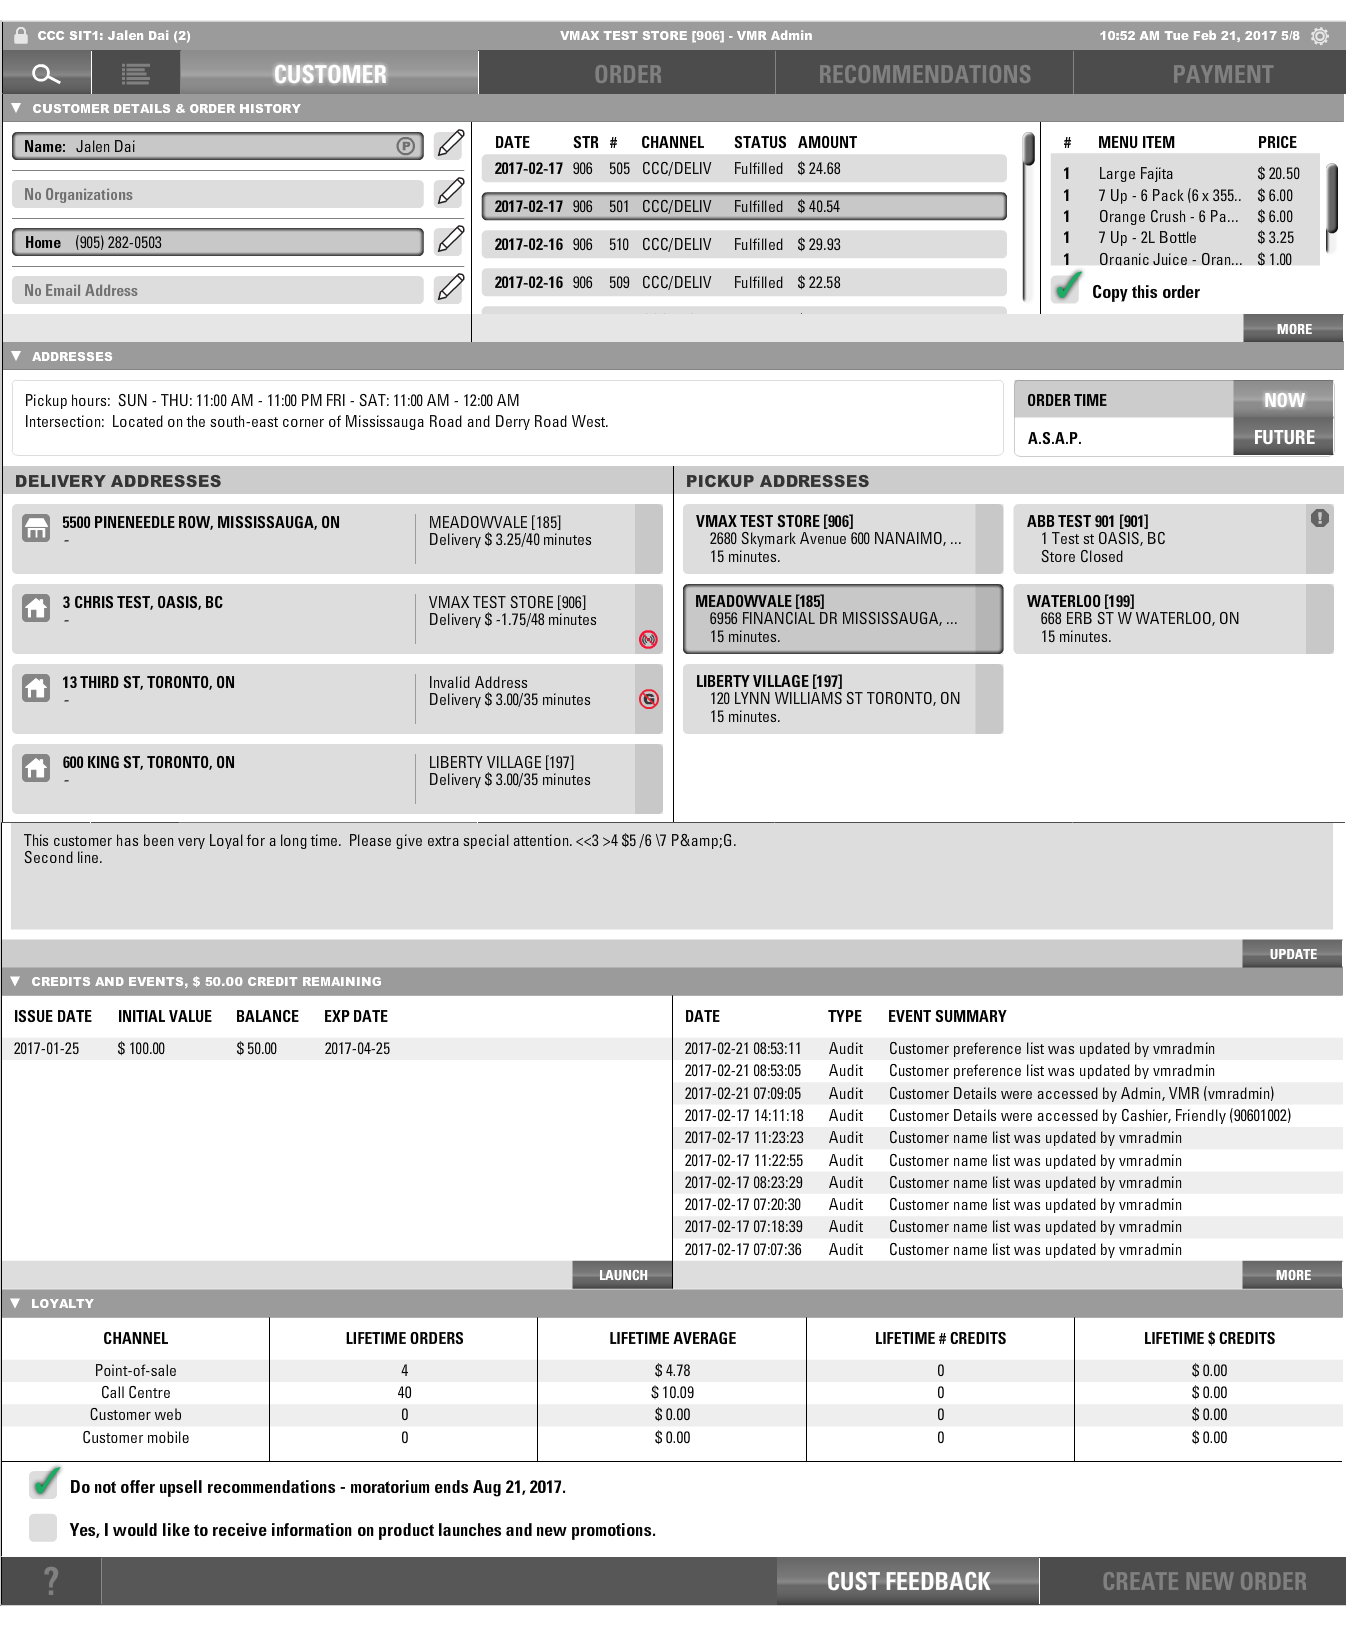Switch to the ORDER tab
1346x1628 pixels.
tap(627, 74)
